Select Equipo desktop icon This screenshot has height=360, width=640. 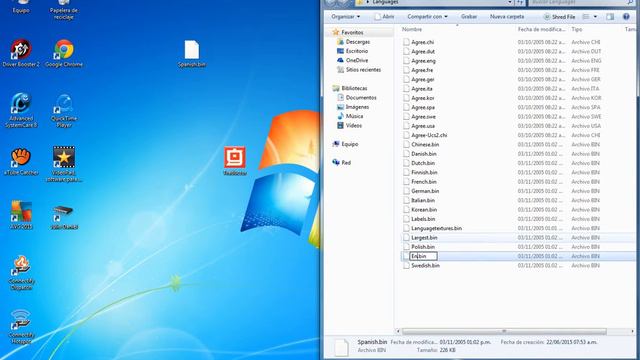pos(21,7)
